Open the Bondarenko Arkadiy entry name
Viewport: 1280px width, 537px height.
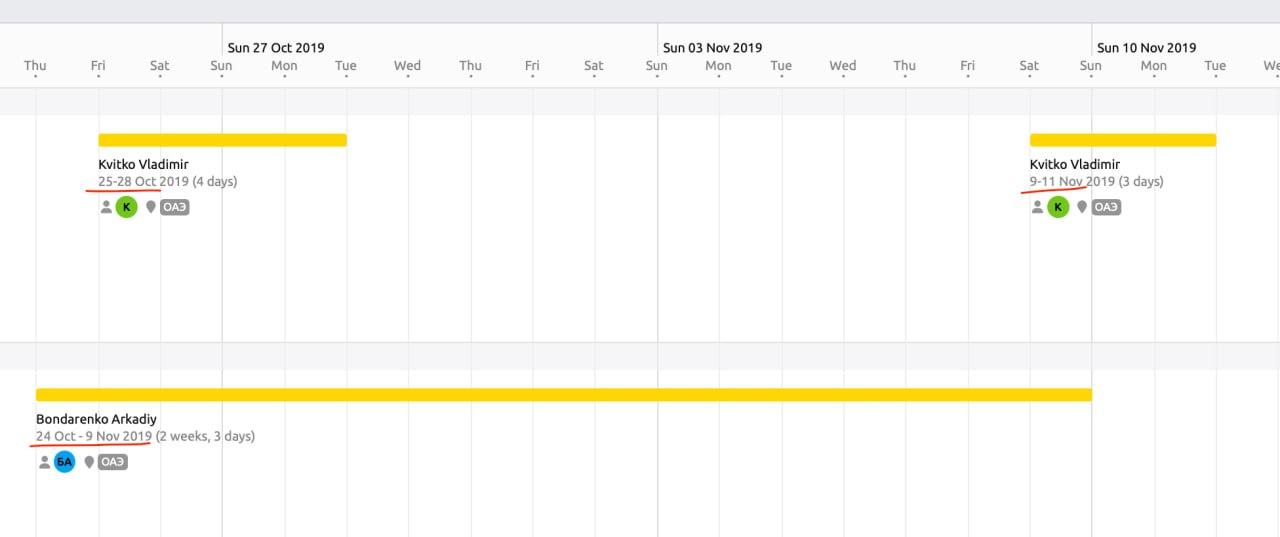pos(96,419)
